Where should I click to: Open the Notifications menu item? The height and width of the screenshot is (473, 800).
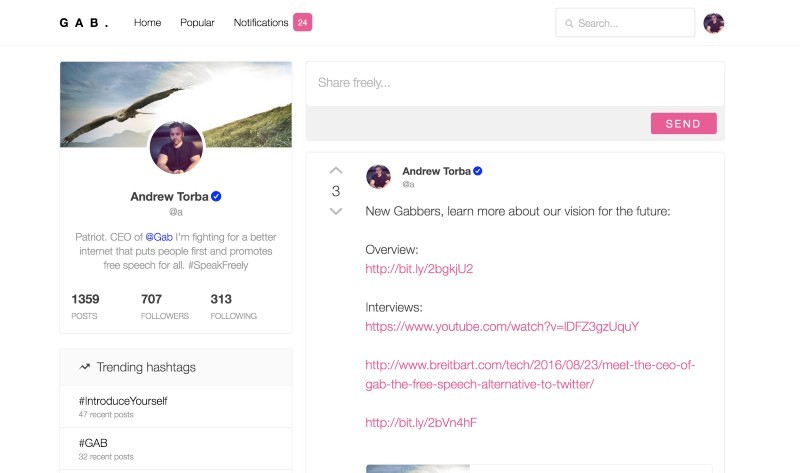coord(261,22)
